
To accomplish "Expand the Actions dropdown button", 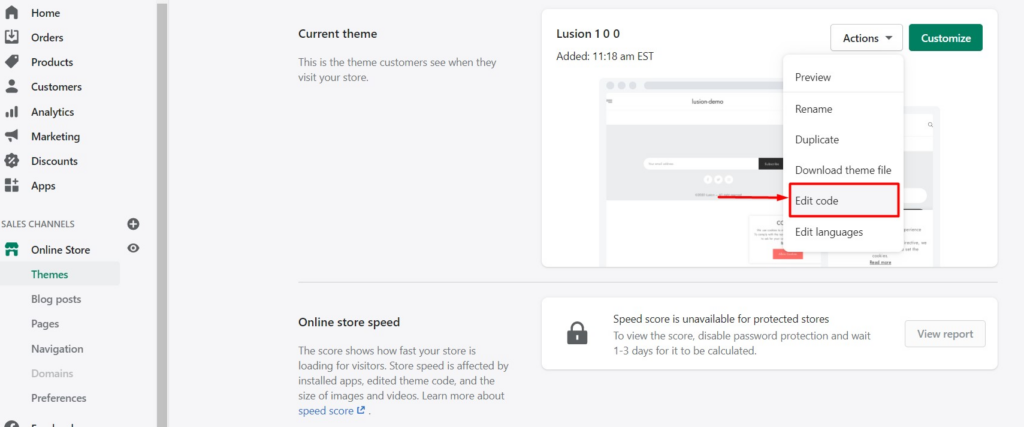I will [x=867, y=38].
